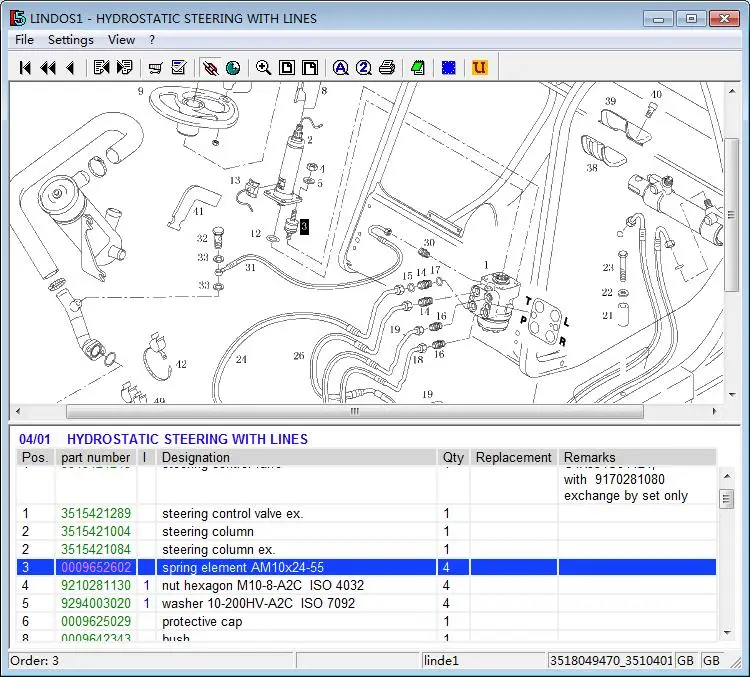Click callout 41 in the diagram
The image size is (750, 677).
199,211
